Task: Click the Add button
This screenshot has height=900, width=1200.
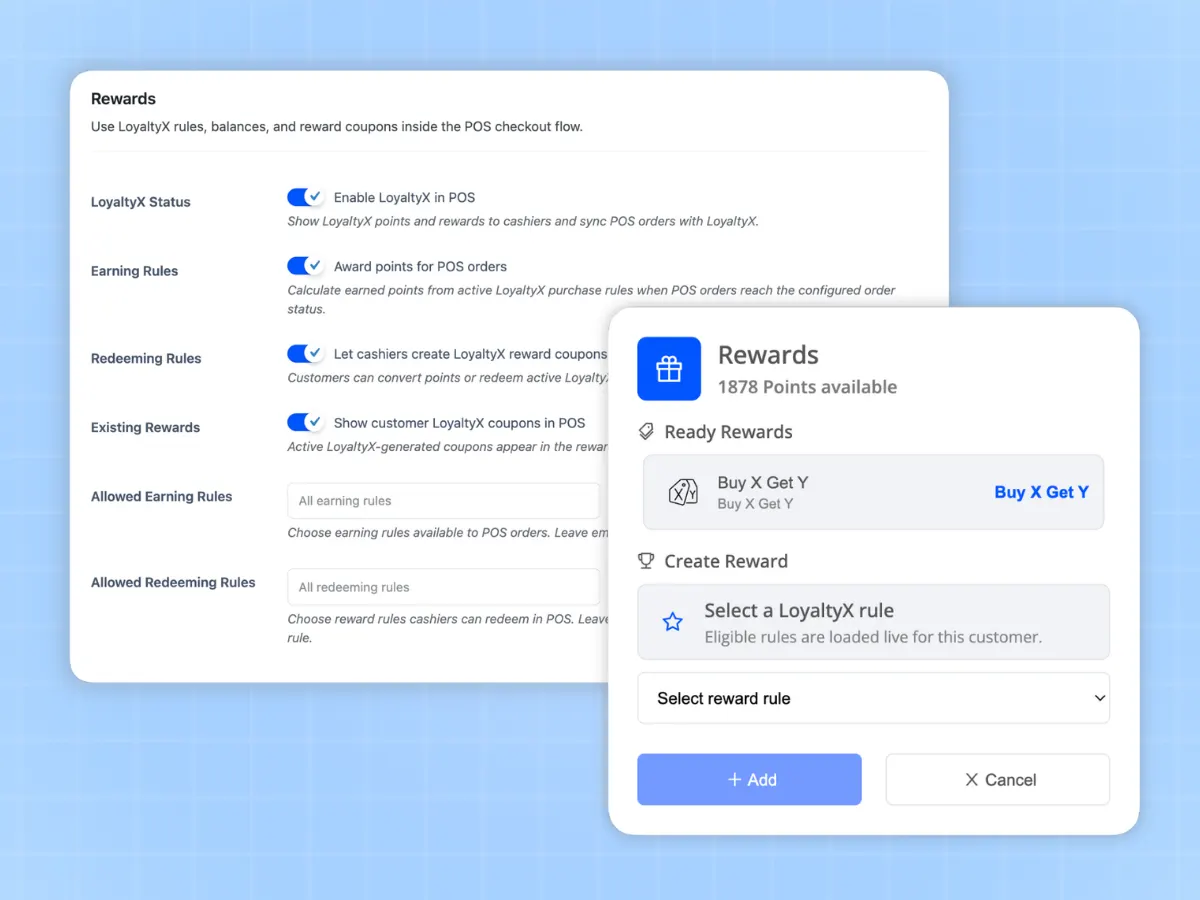Action: pos(749,780)
